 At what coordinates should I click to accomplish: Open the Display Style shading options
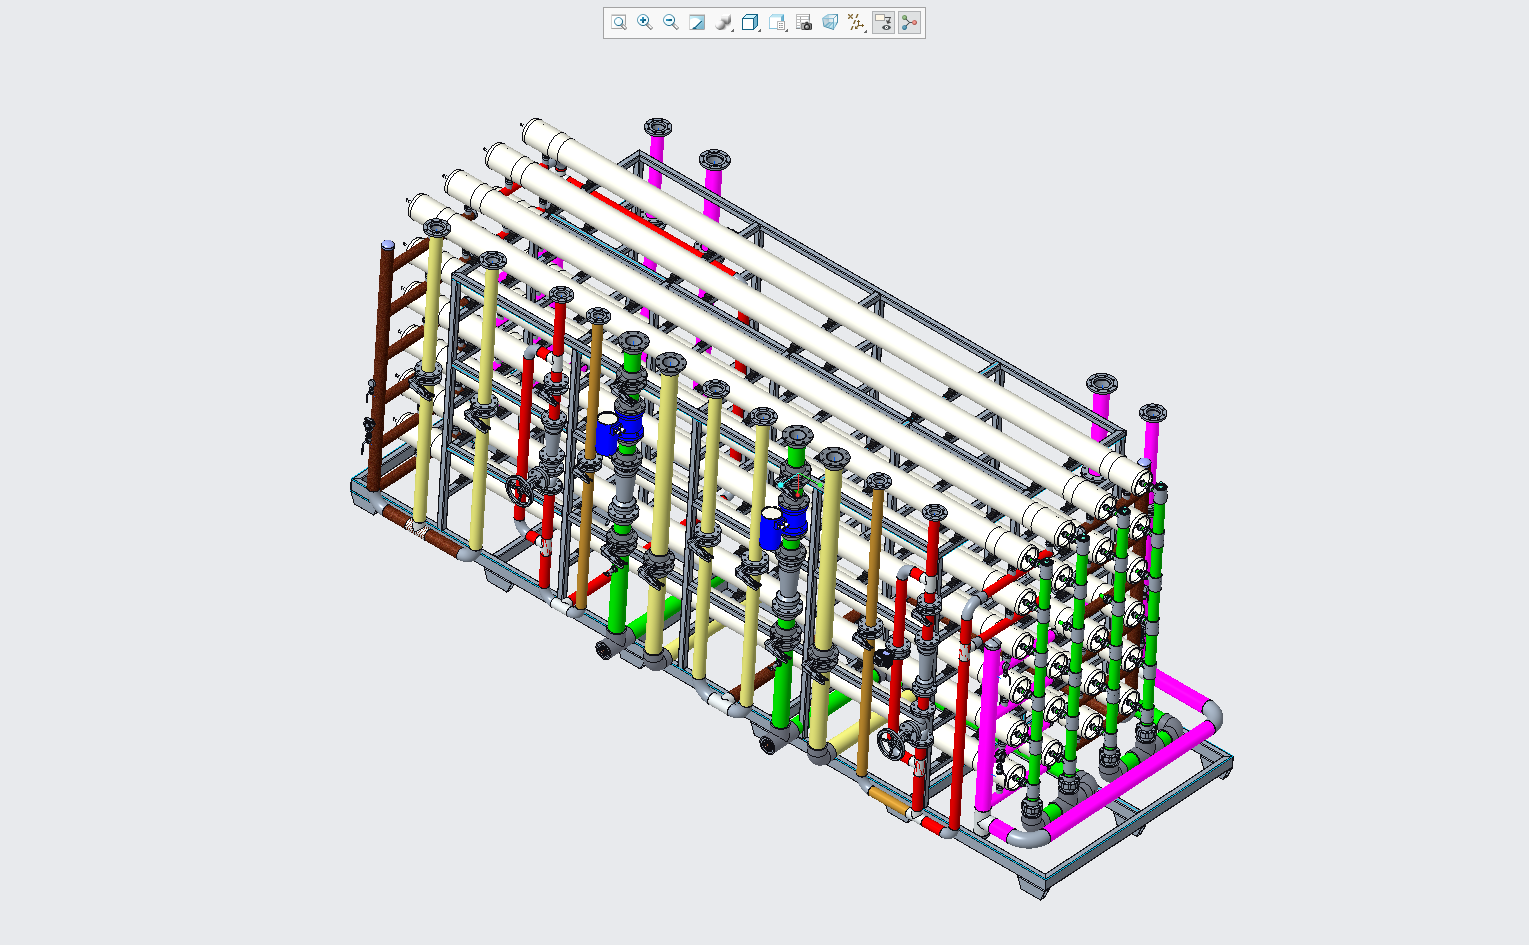click(724, 22)
